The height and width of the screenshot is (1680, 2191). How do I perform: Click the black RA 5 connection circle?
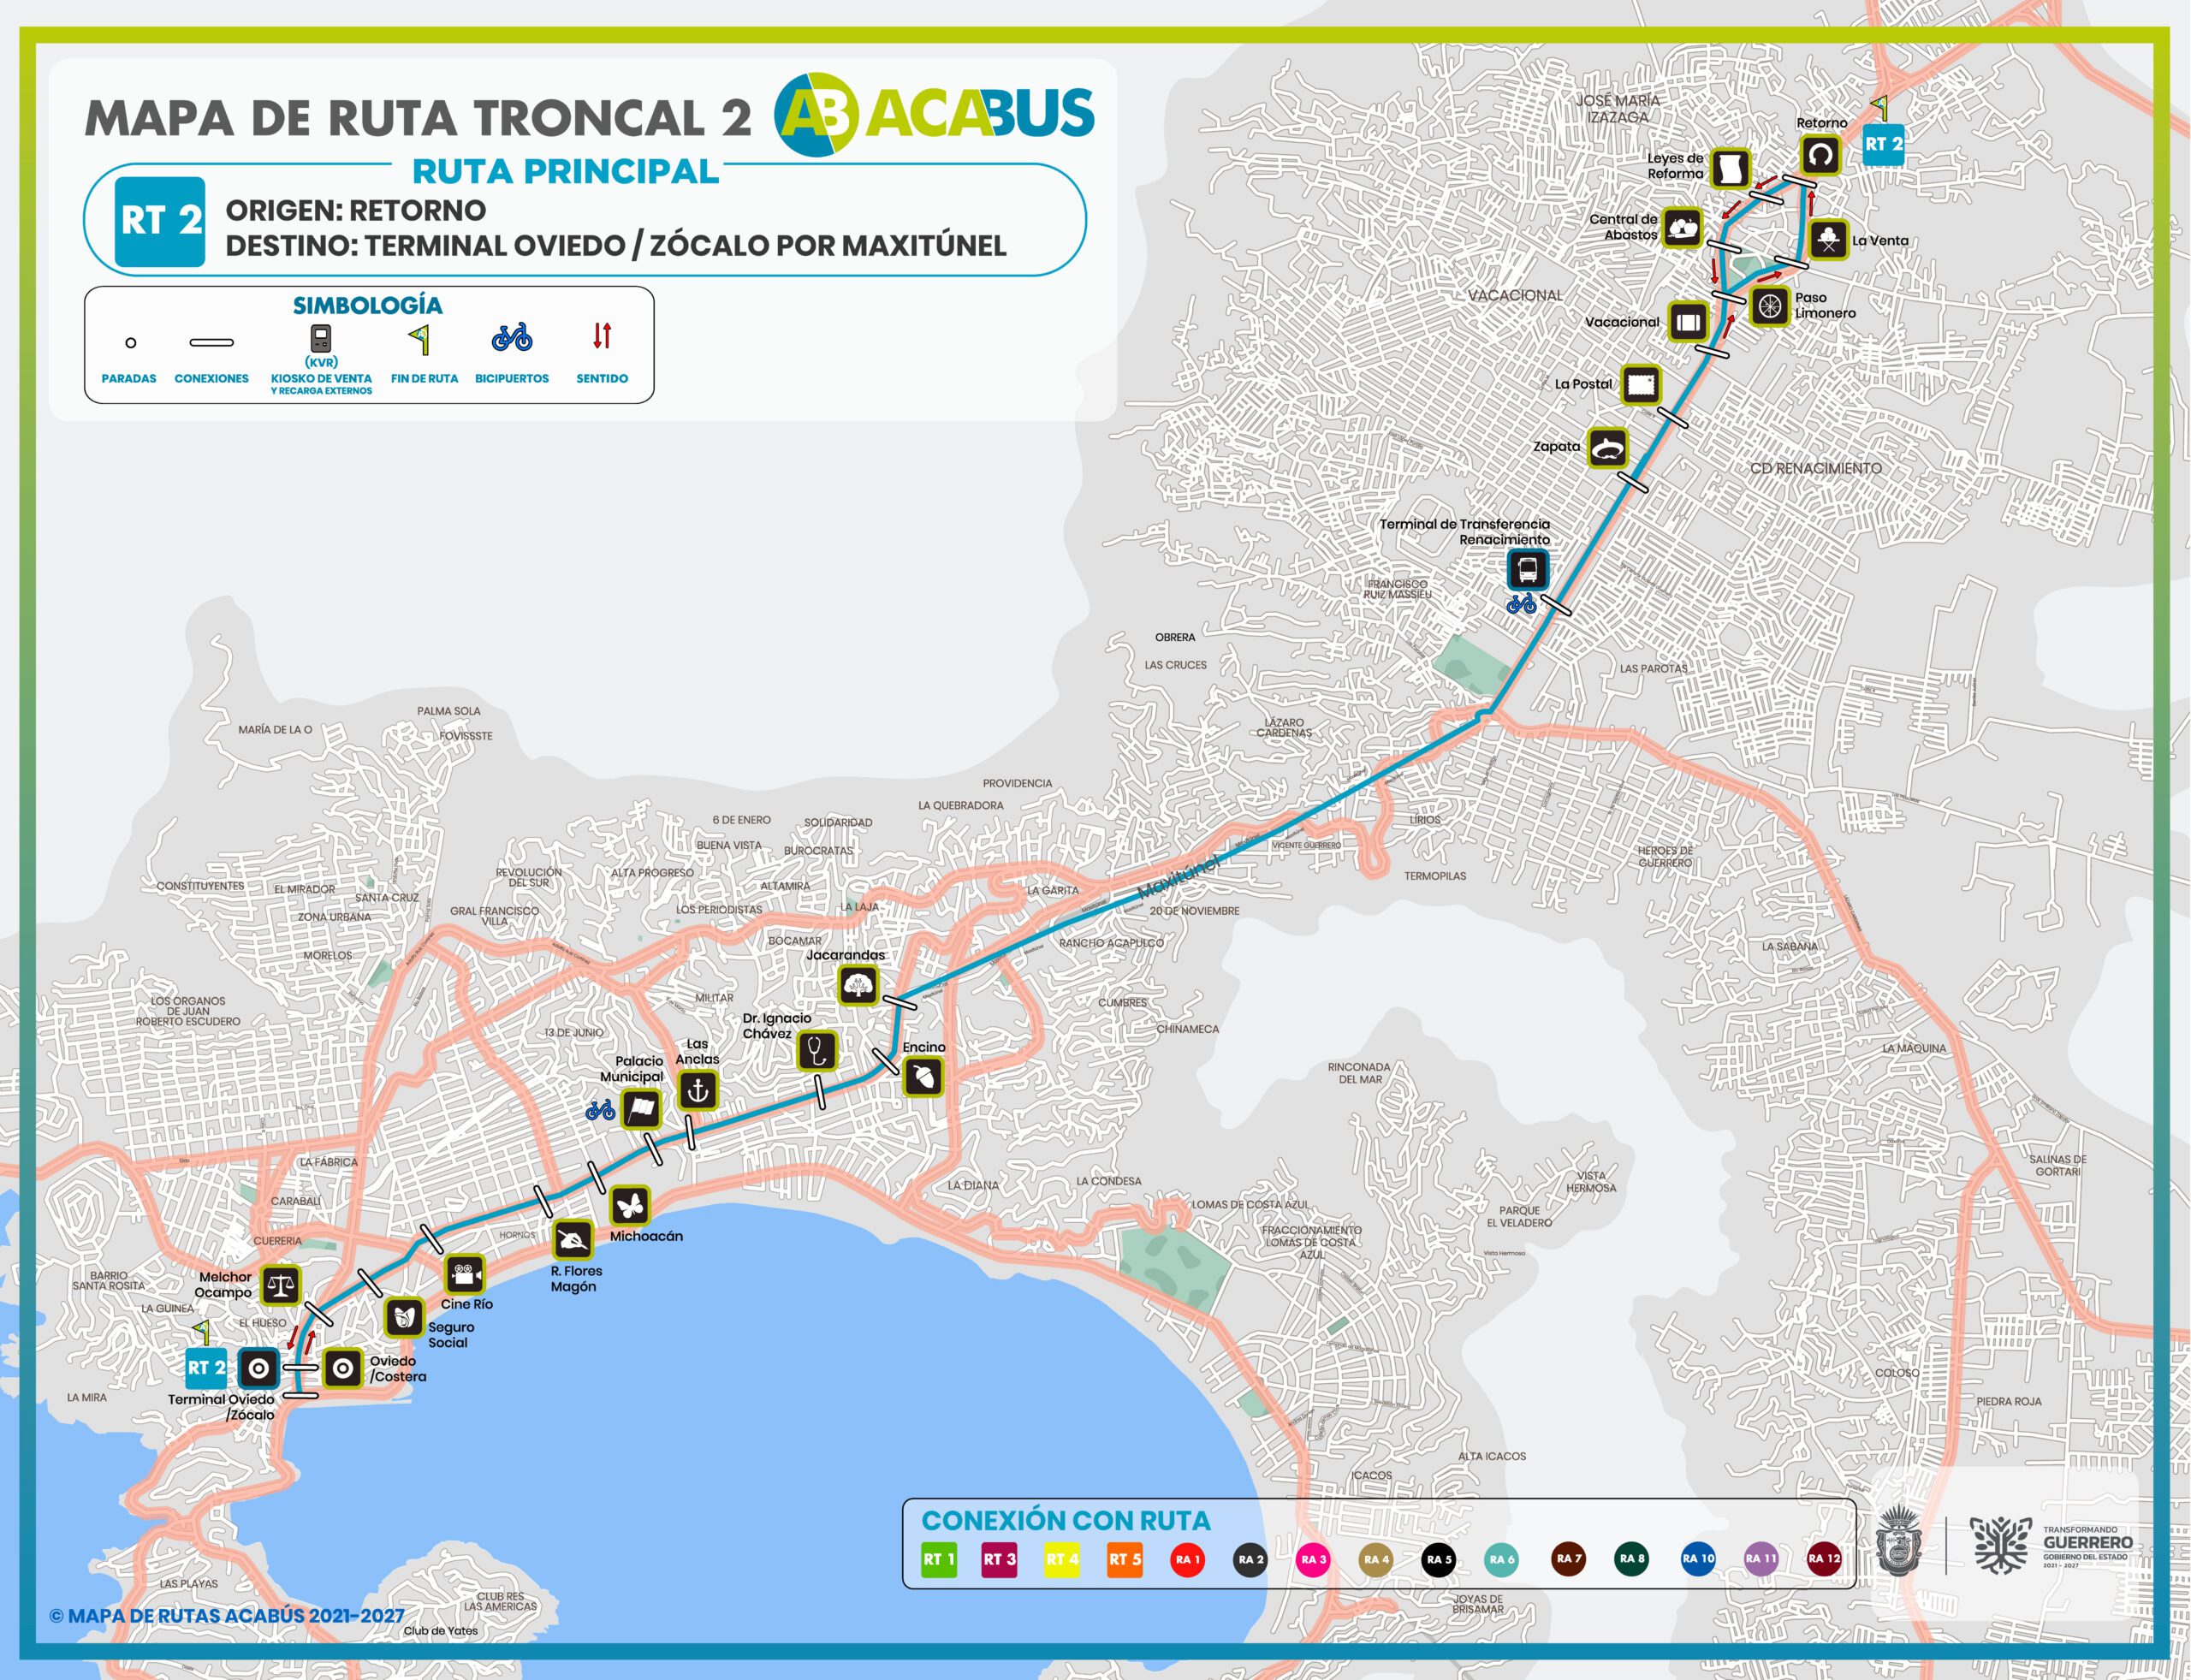point(1439,1560)
